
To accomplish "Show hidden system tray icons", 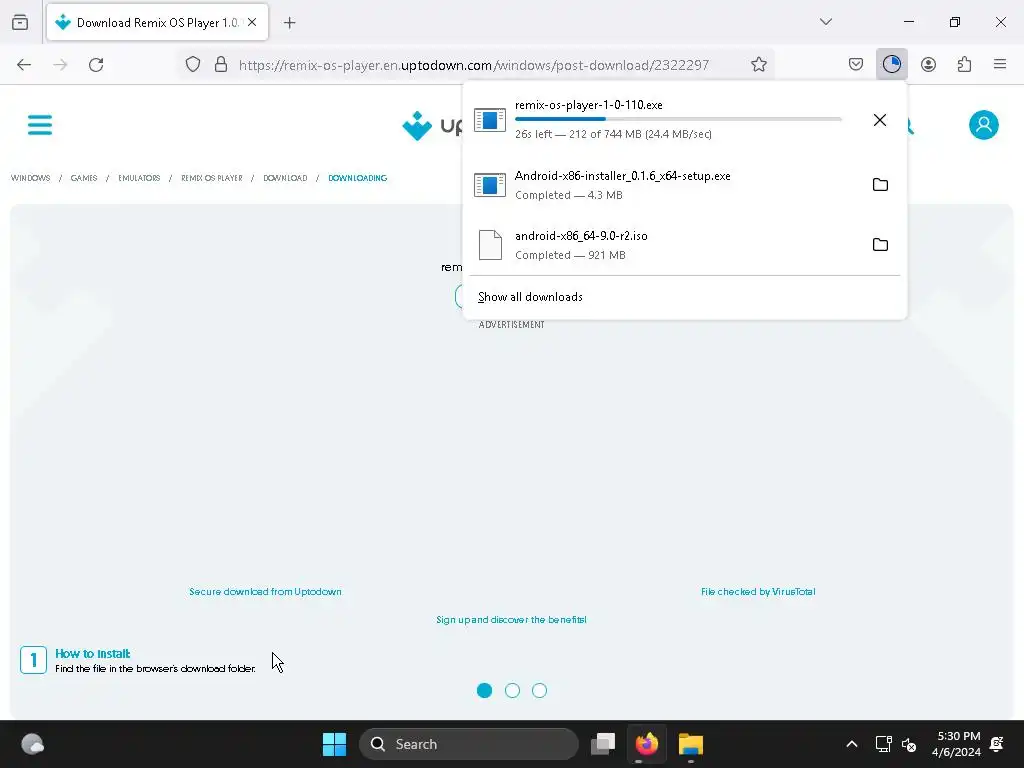I will click(x=852, y=744).
